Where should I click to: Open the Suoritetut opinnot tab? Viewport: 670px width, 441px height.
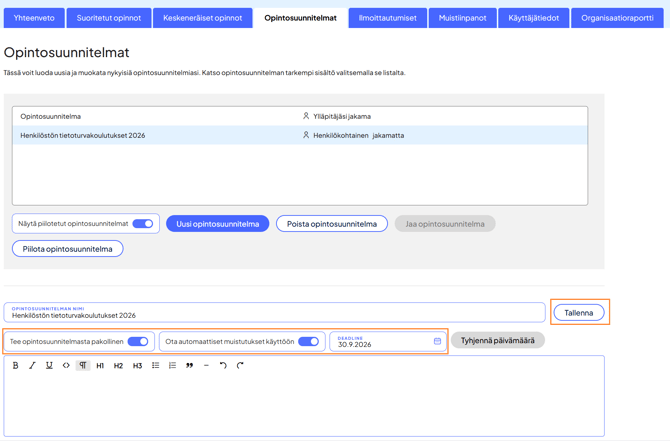(x=109, y=18)
